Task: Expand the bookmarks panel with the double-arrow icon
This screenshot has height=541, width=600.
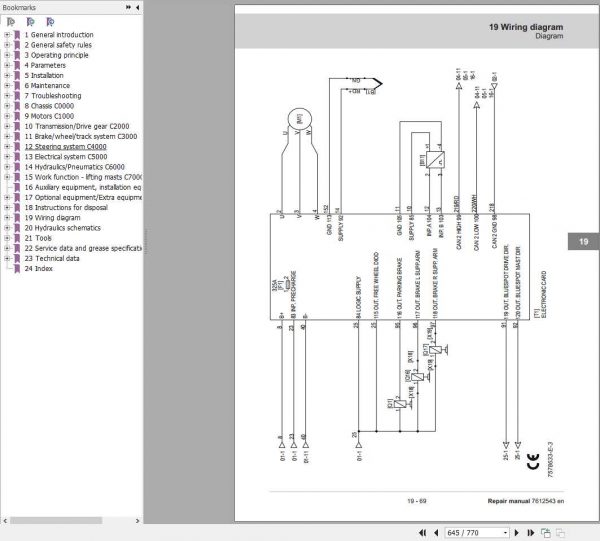Action: click(128, 7)
